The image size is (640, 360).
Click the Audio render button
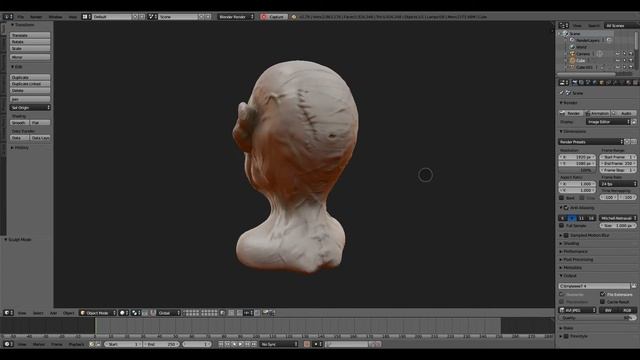point(624,113)
